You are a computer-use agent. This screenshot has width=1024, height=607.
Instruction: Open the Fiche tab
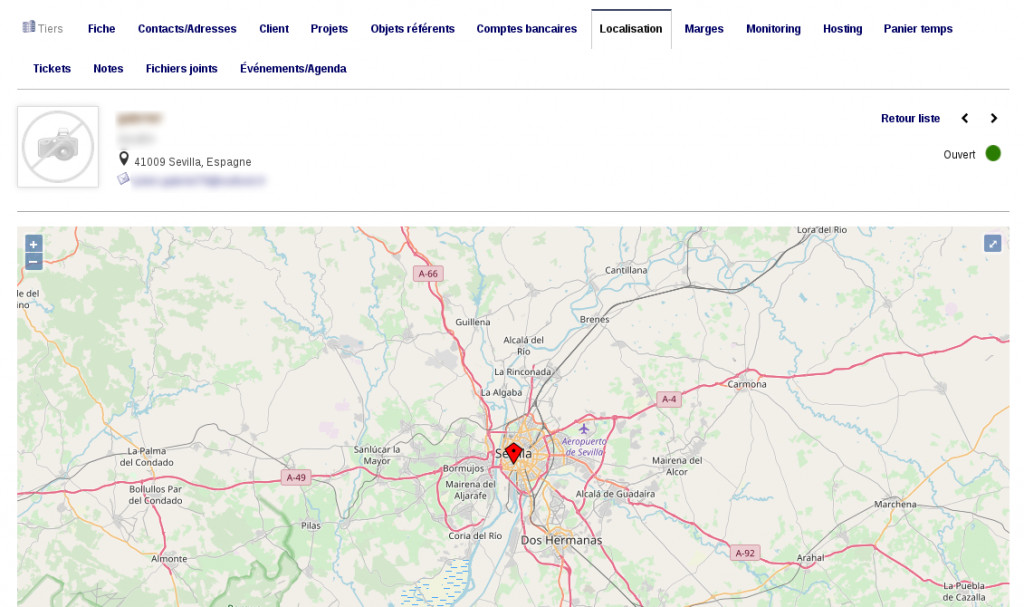[101, 29]
